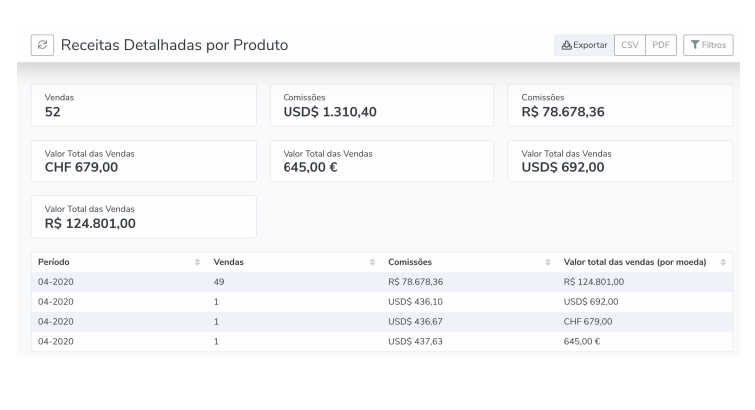Export the report as PDF
This screenshot has width=755, height=410.
coord(661,45)
